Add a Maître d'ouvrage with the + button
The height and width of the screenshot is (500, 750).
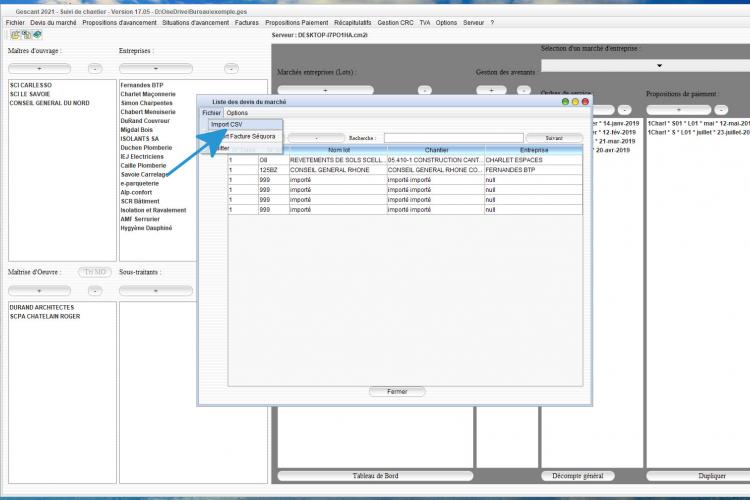click(39, 69)
